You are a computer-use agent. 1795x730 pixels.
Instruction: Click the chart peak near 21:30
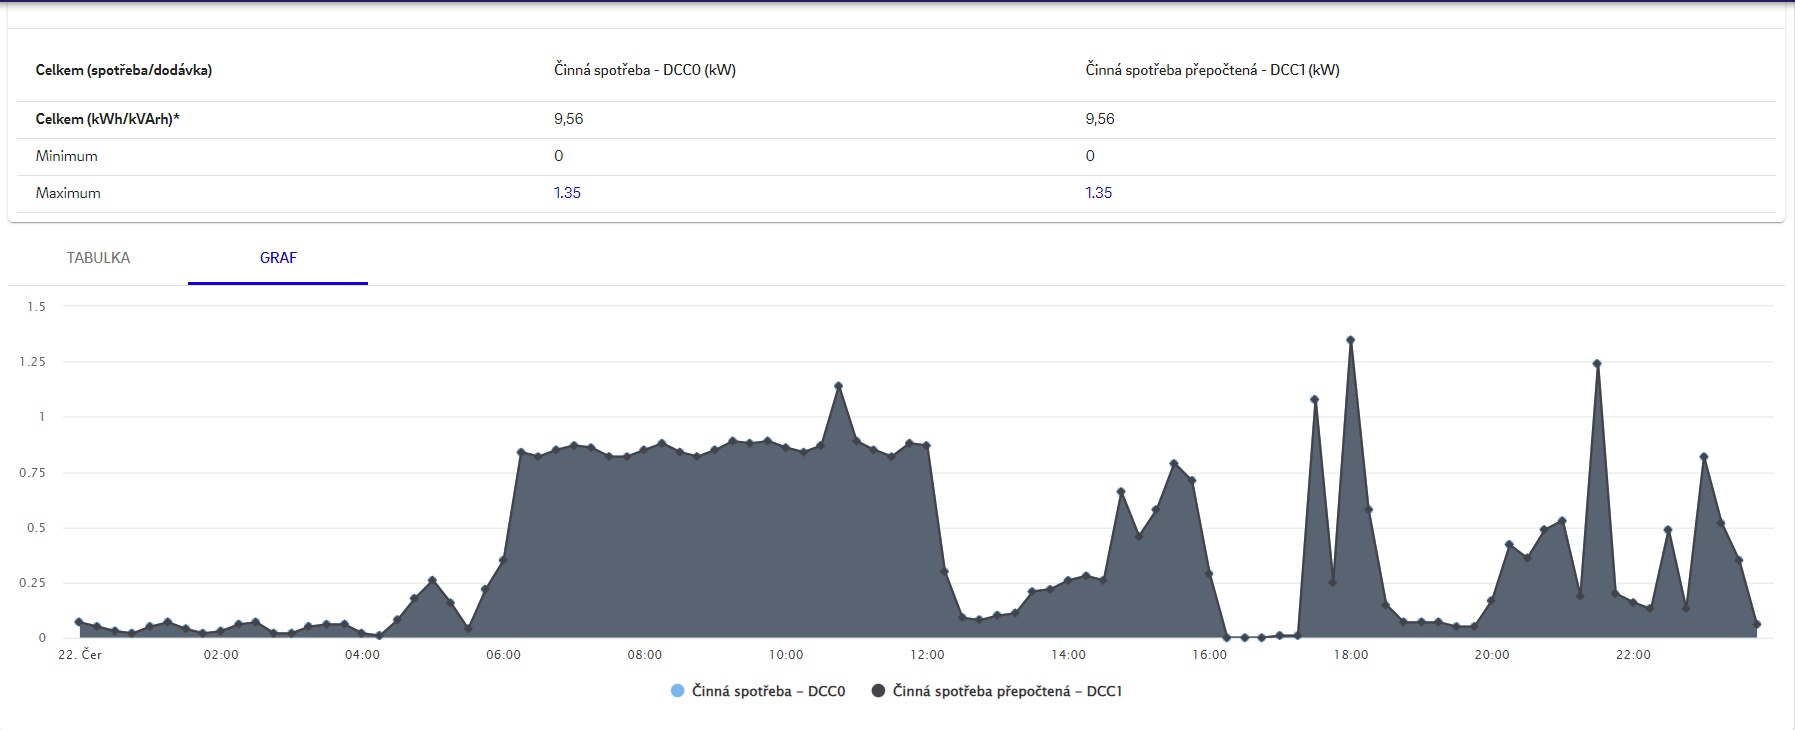click(1597, 364)
